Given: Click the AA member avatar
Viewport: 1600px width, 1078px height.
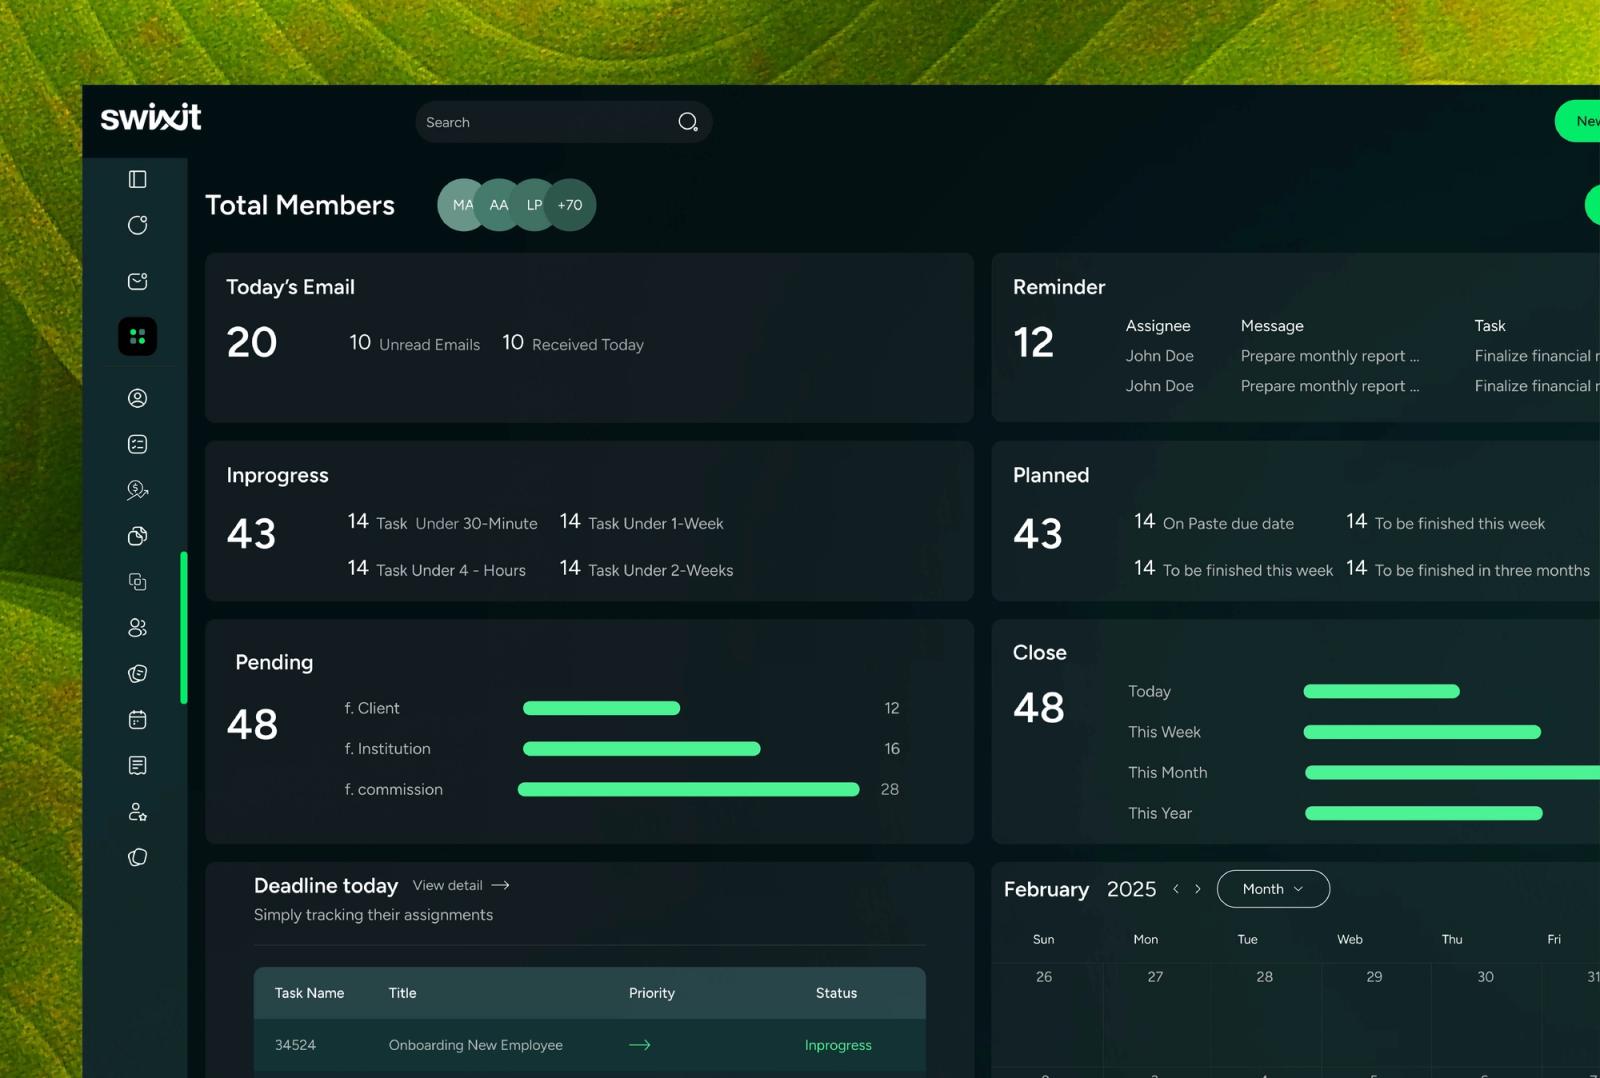Looking at the screenshot, I should click(x=498, y=205).
